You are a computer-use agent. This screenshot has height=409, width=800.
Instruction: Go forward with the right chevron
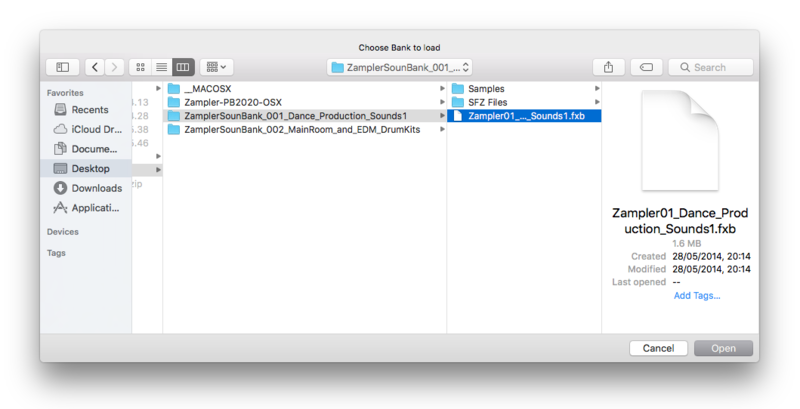114,67
